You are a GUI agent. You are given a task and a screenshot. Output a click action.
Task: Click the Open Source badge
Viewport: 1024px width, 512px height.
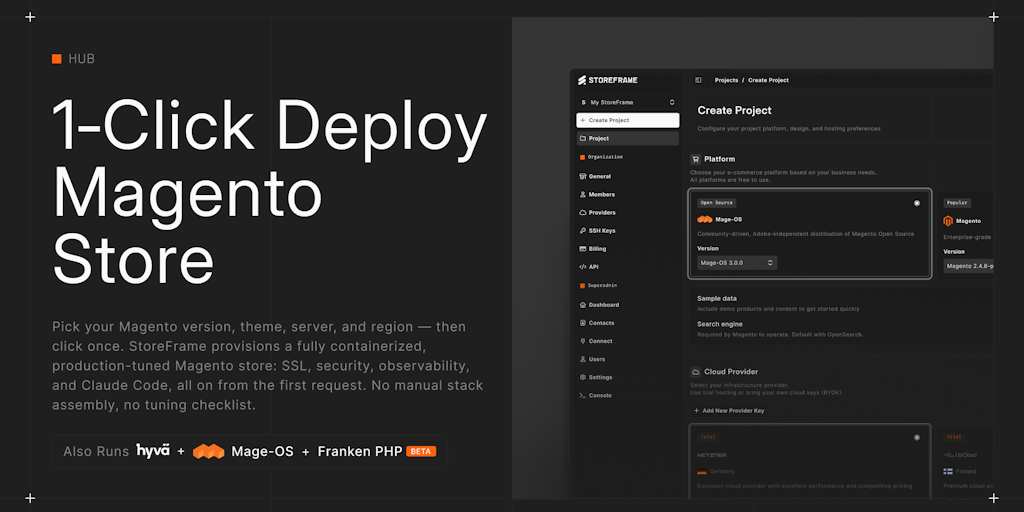(x=716, y=203)
